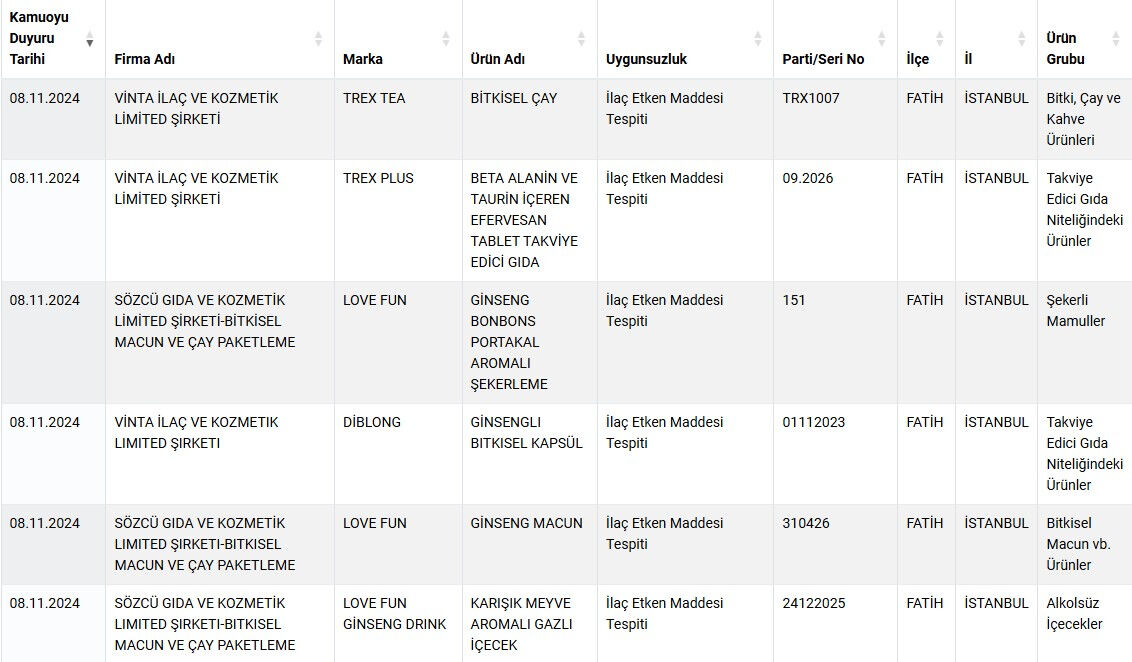Sort by Uygunsuzluk using its arrow icon

coord(757,39)
